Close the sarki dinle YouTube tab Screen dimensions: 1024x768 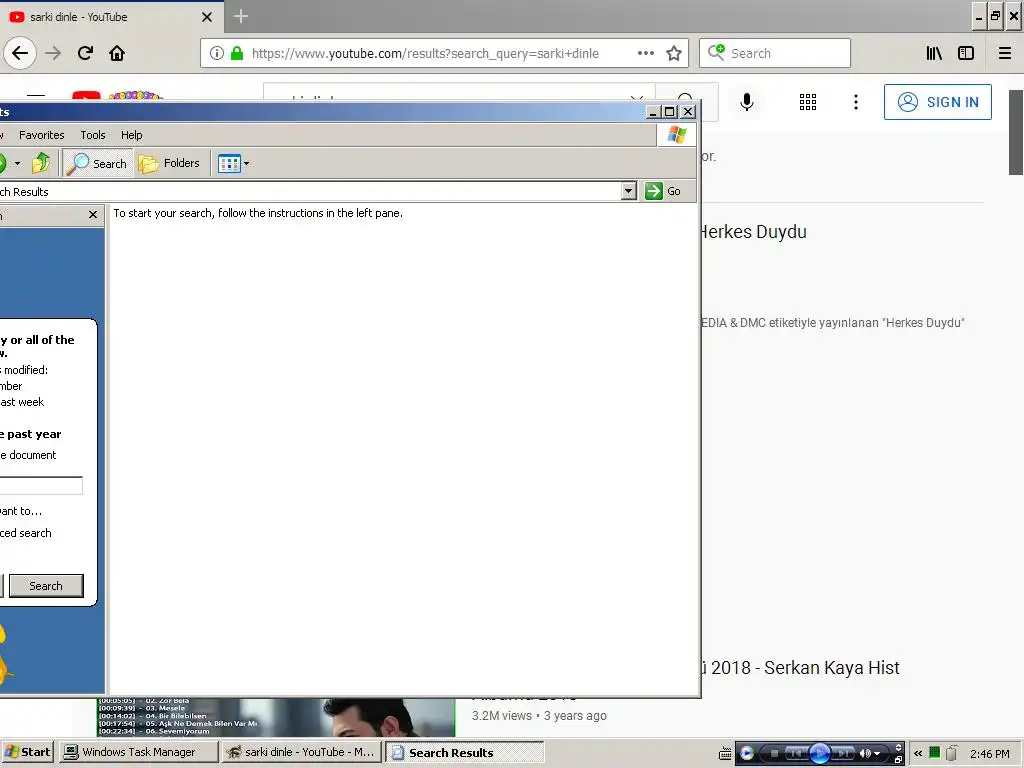coord(207,17)
